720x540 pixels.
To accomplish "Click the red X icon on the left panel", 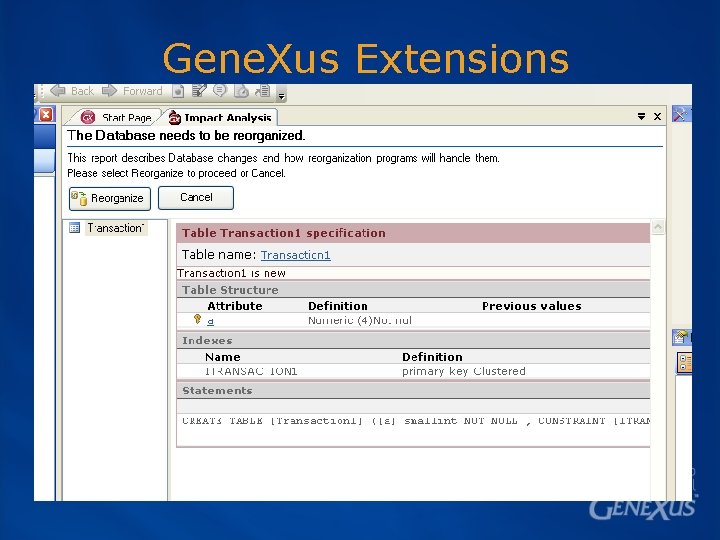I will 46,114.
